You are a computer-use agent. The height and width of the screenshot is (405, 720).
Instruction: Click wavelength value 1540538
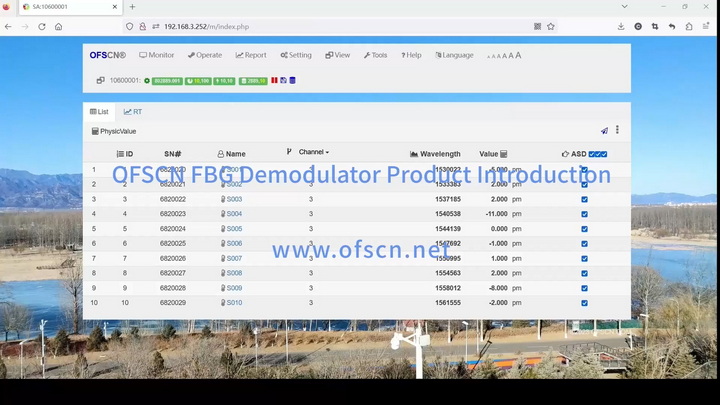[x=448, y=214]
